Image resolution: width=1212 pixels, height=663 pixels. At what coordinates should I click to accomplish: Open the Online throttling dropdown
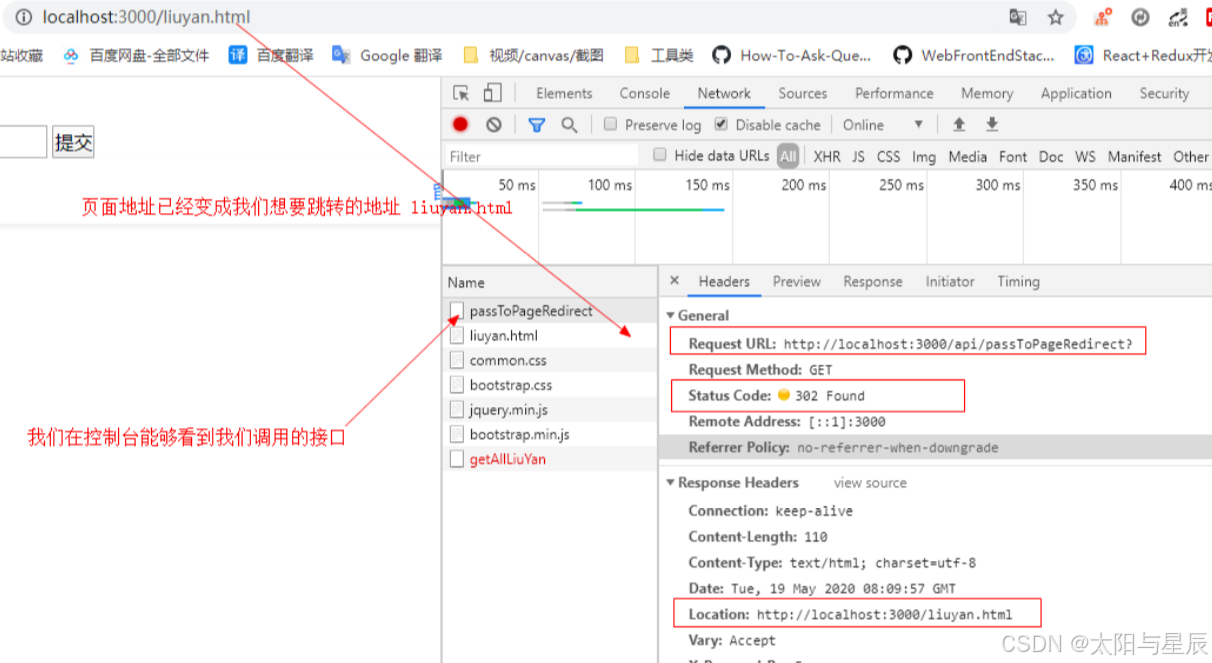[x=883, y=125]
